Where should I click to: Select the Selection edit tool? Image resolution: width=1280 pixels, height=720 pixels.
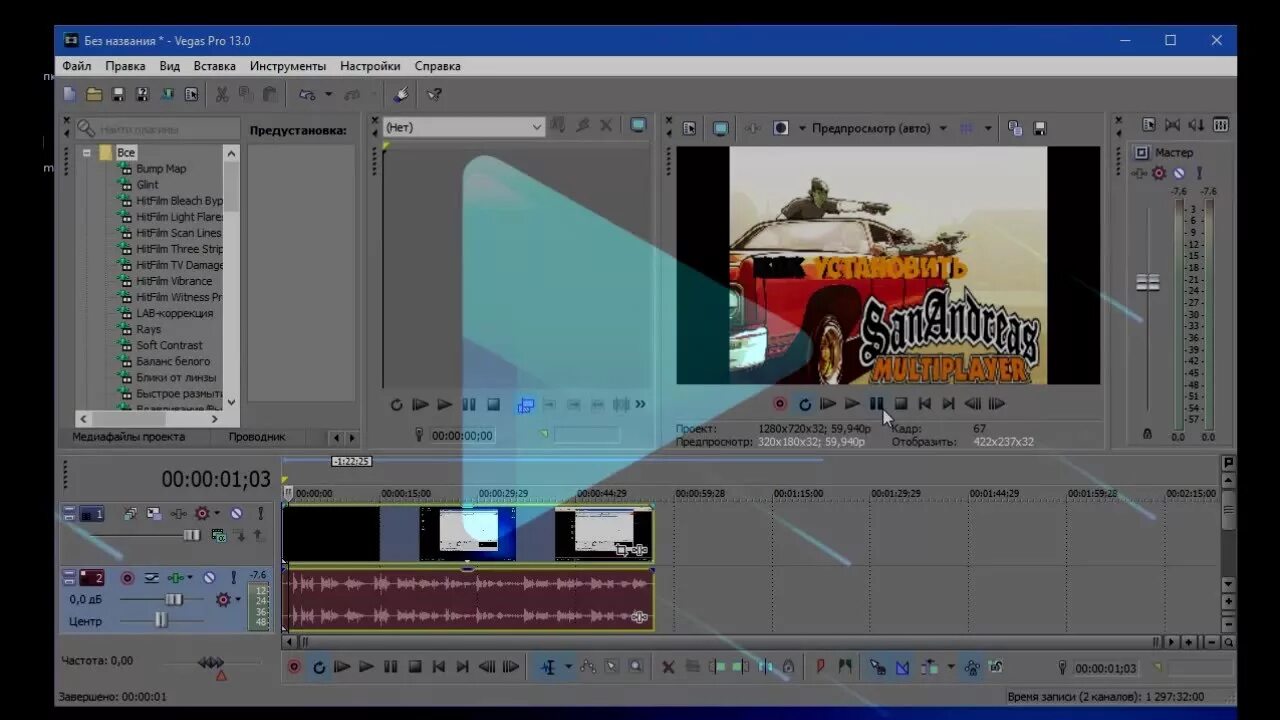coord(611,667)
